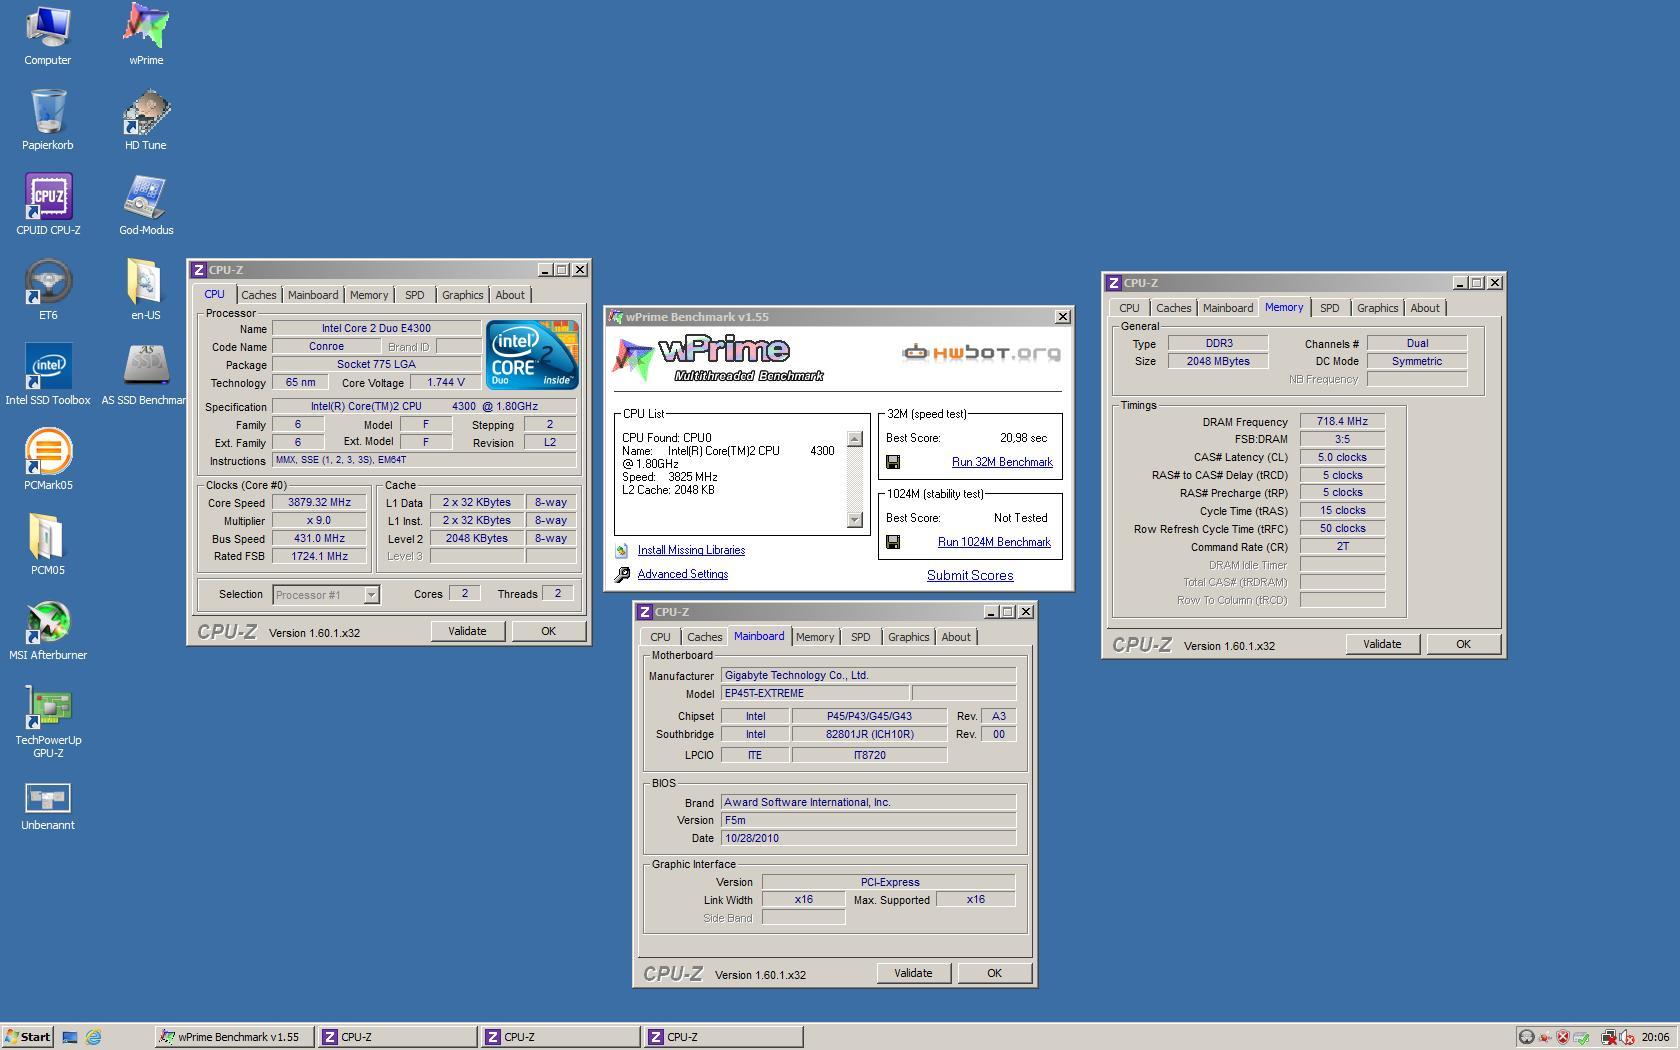The height and width of the screenshot is (1050, 1680).
Task: Click the Submit Scores link
Action: pyautogui.click(x=970, y=575)
